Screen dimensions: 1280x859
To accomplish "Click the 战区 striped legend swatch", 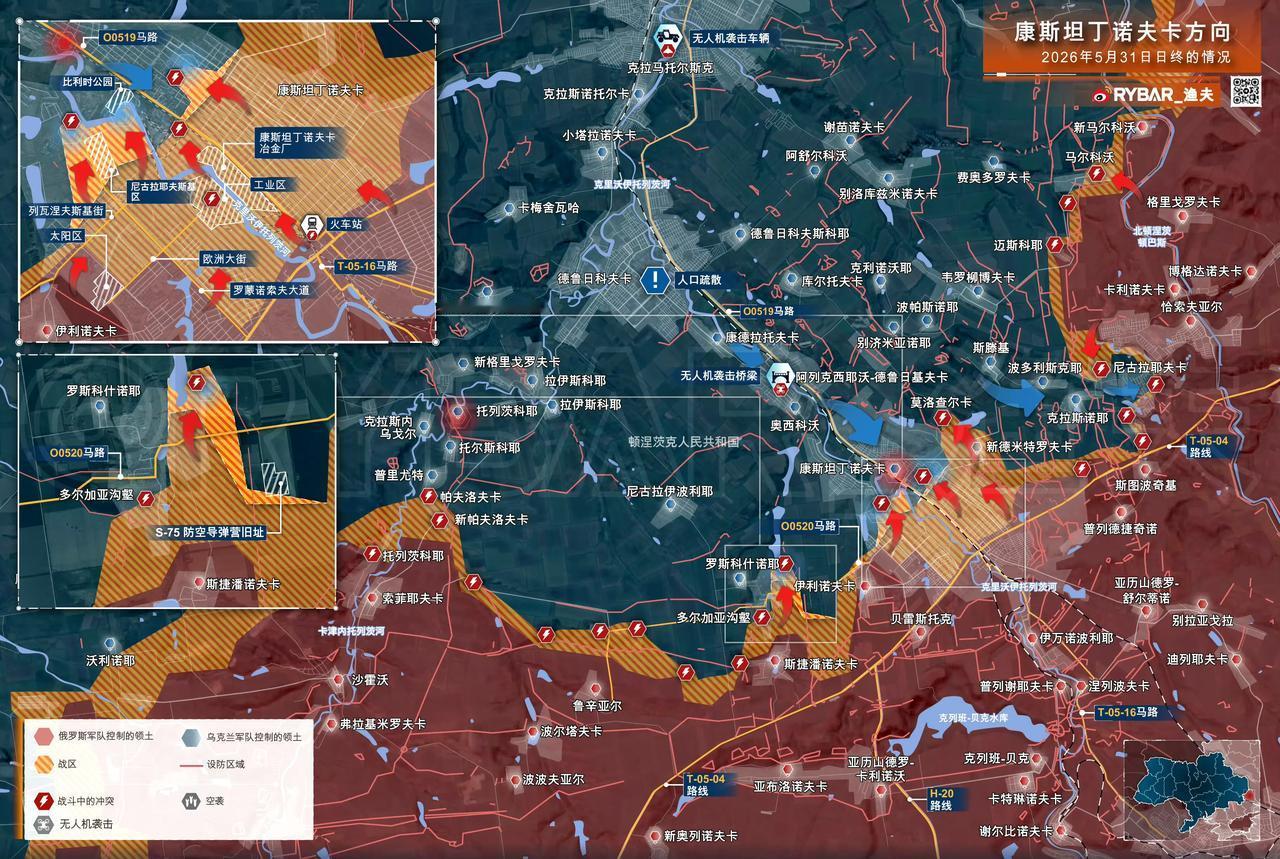I will pyautogui.click(x=43, y=765).
